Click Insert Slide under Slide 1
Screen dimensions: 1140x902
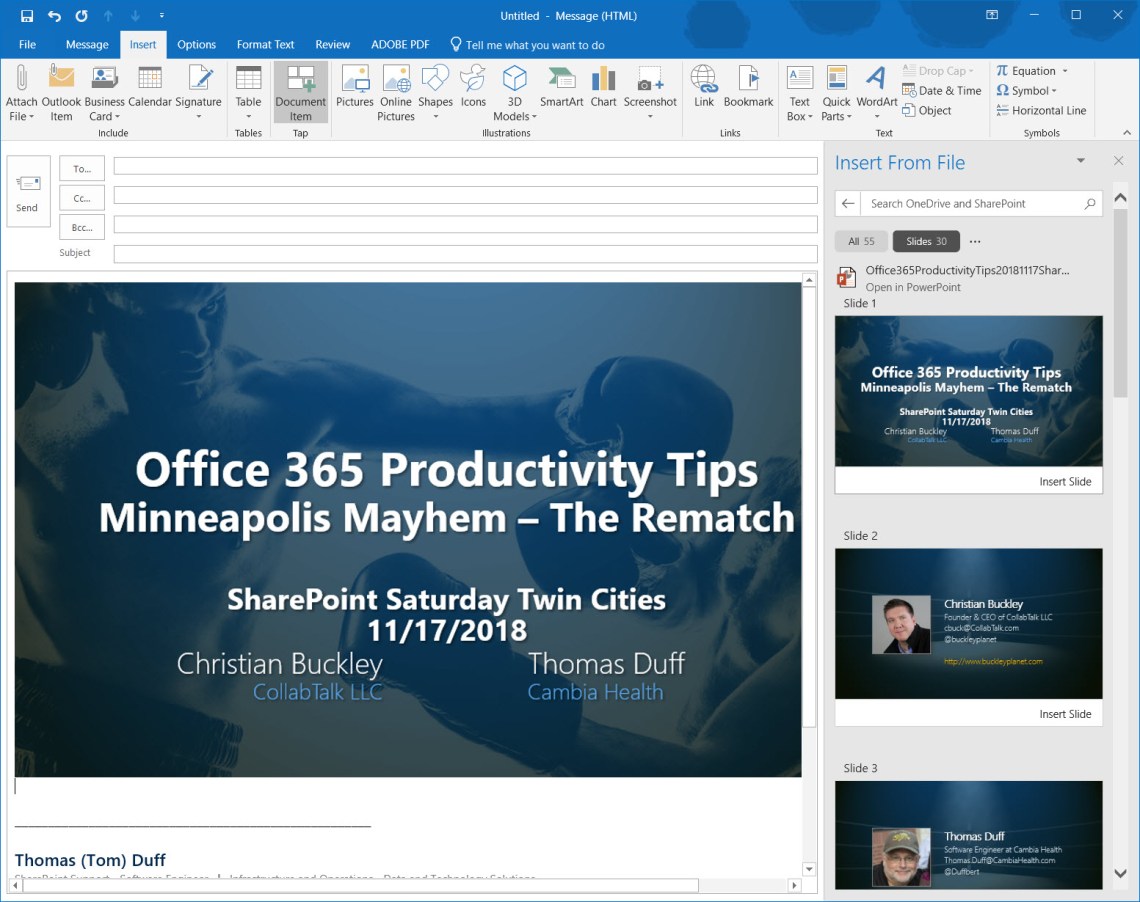coord(1064,481)
